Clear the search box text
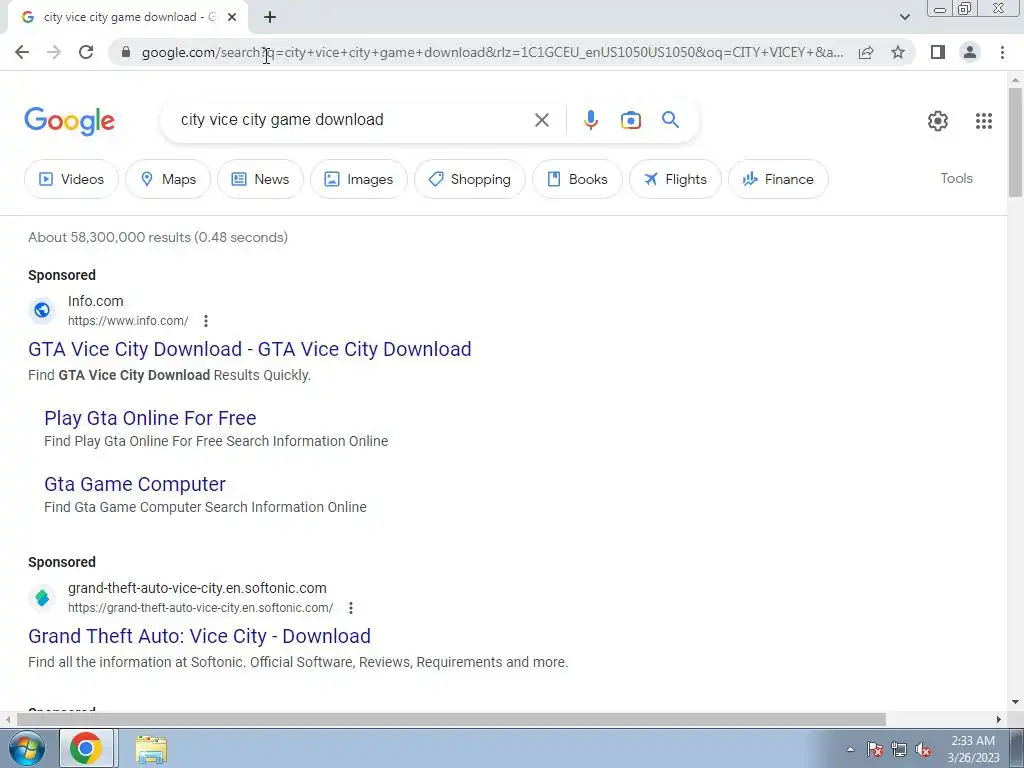1024x768 pixels. tap(541, 120)
